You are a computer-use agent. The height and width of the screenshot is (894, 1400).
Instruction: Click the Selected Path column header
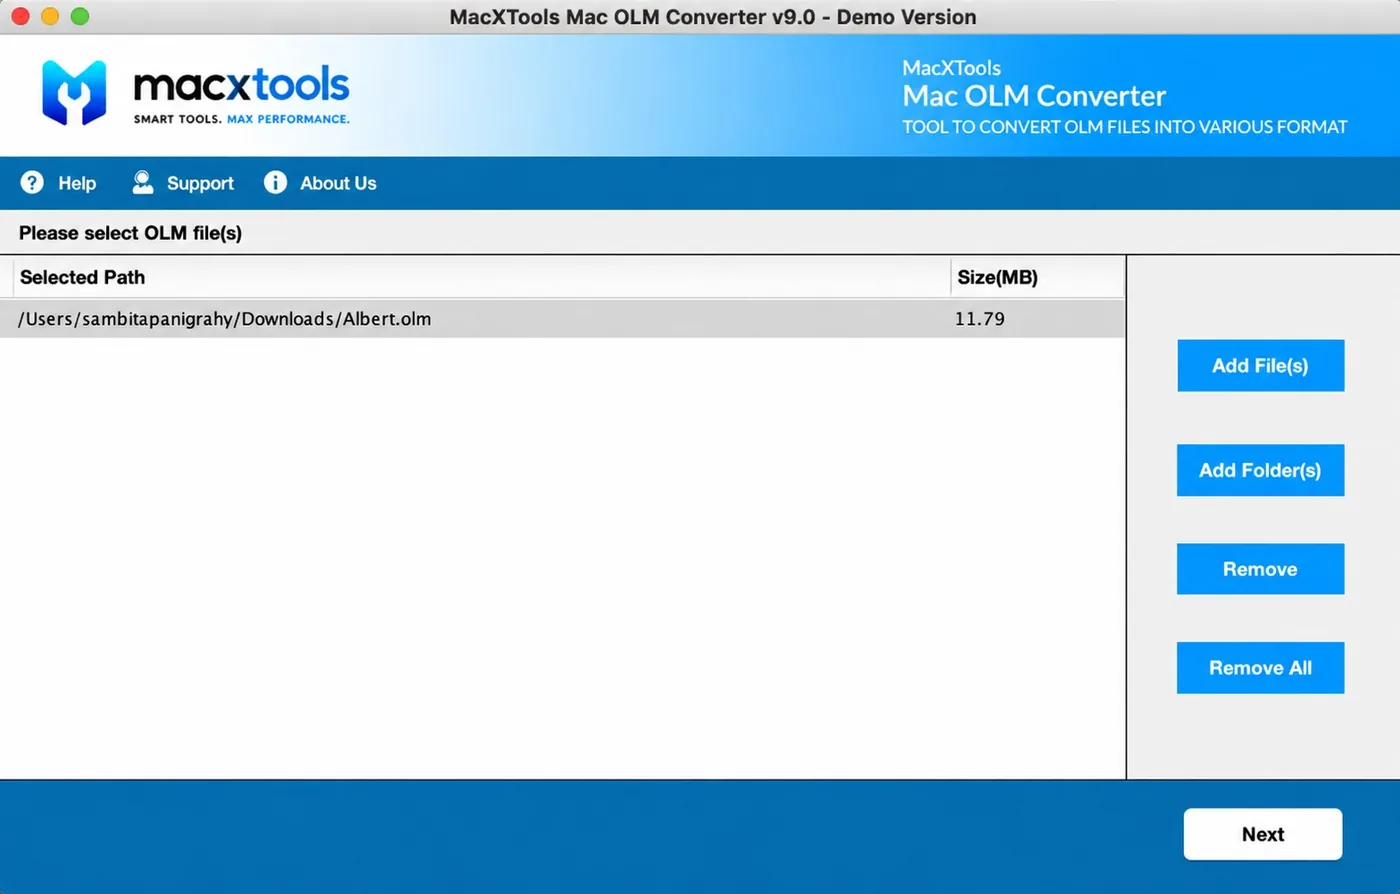tap(481, 277)
